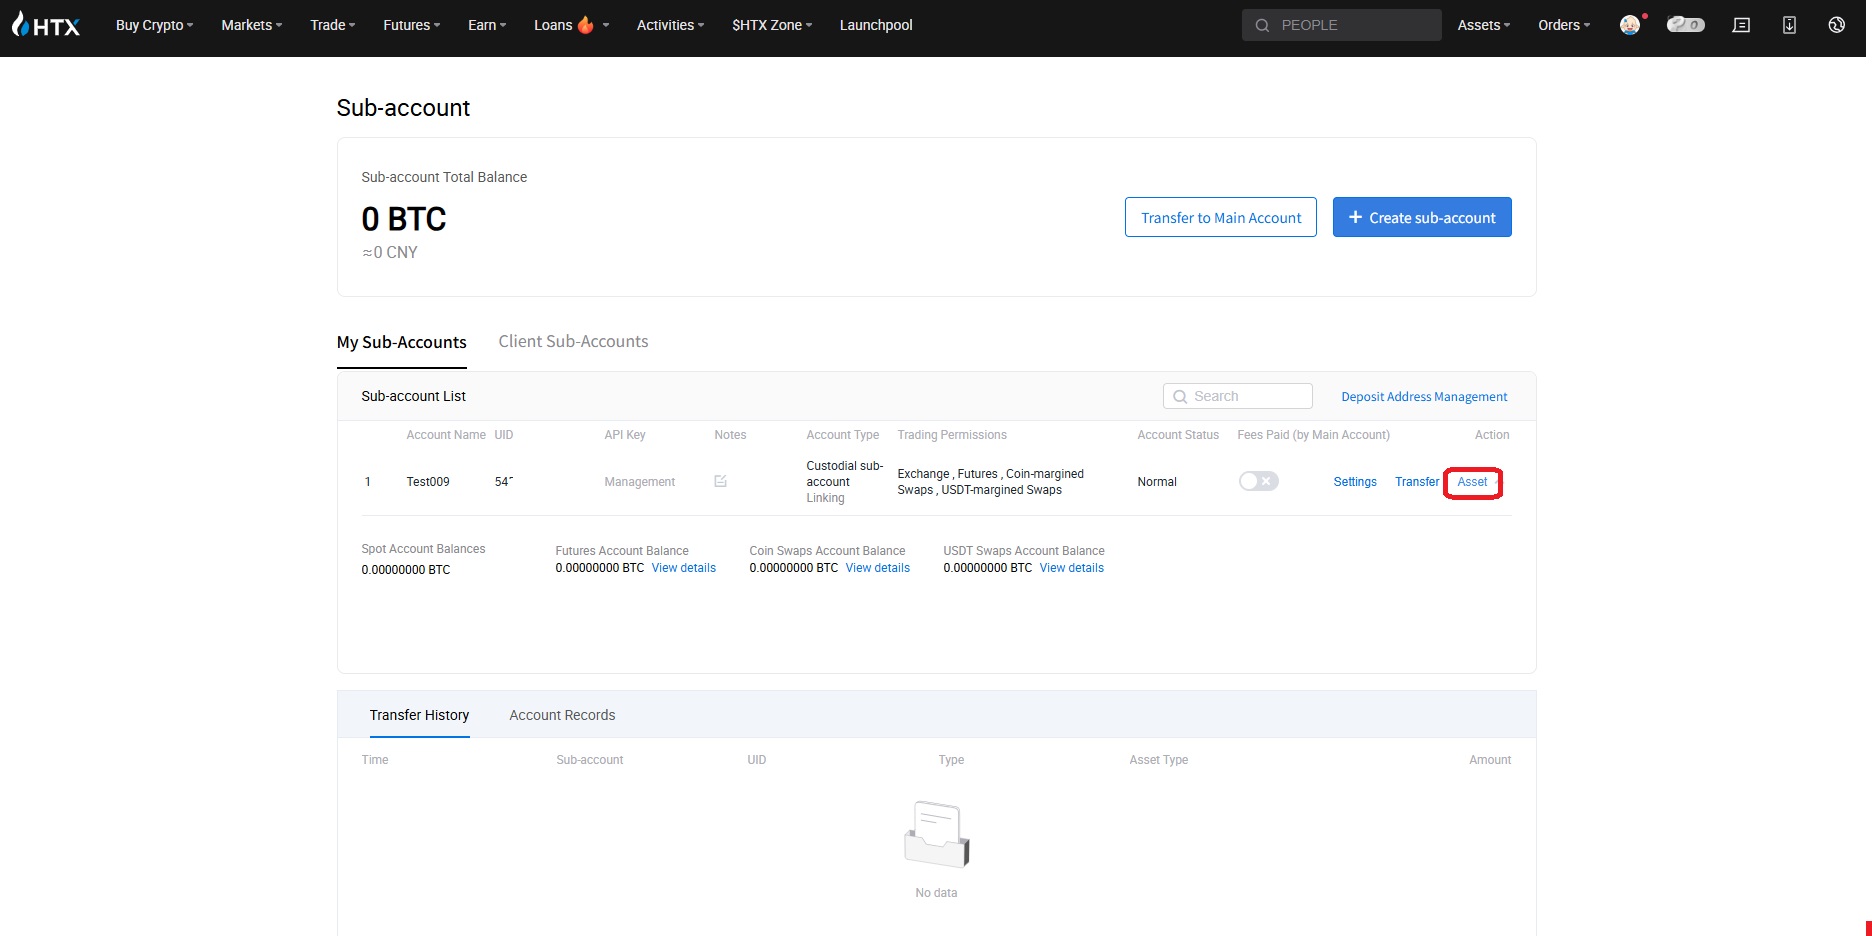Click the app download icon
This screenshot has width=1872, height=936.
(x=1789, y=25)
